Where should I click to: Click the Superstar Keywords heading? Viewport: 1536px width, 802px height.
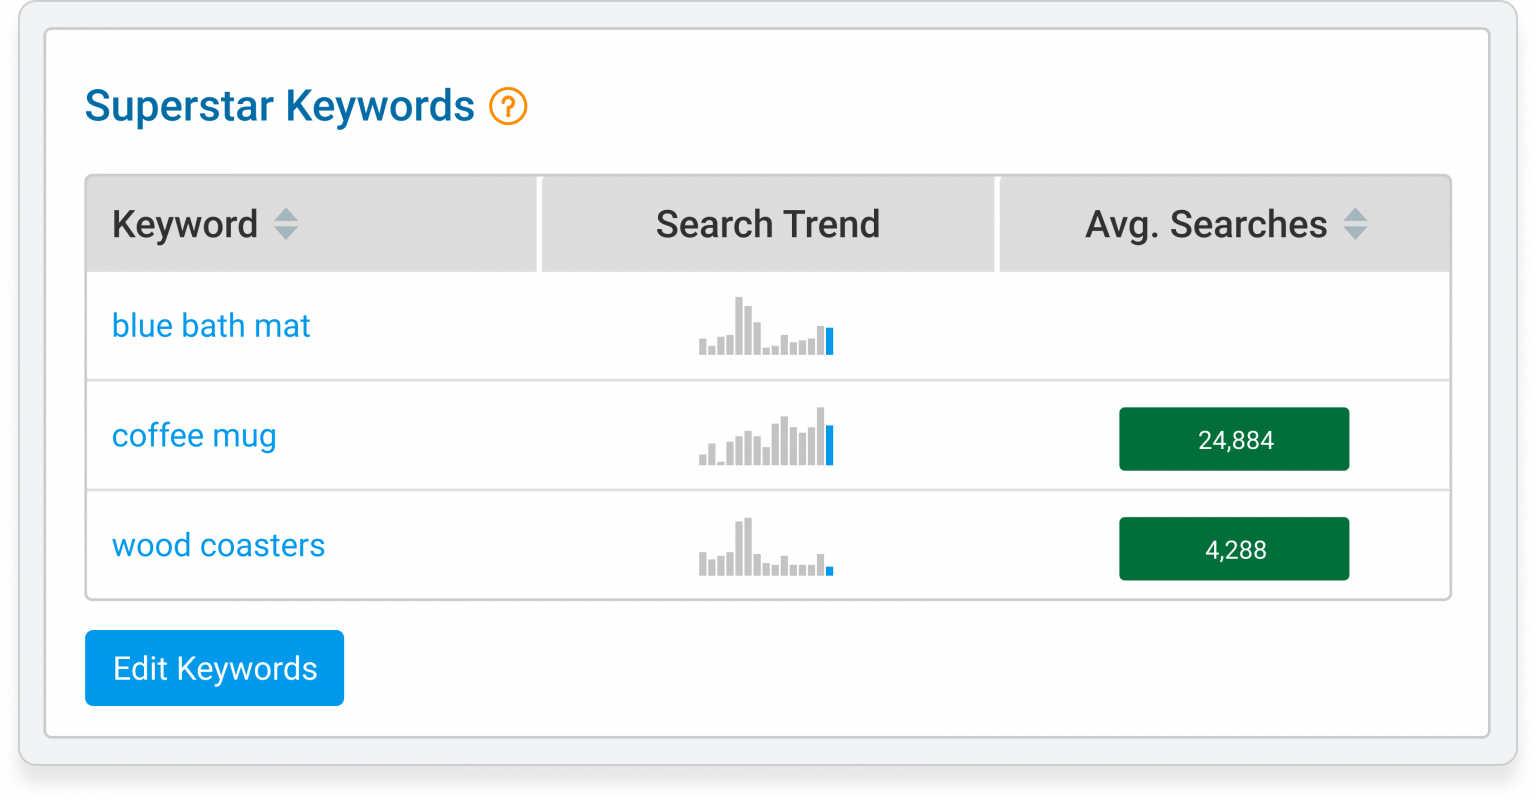coord(280,106)
